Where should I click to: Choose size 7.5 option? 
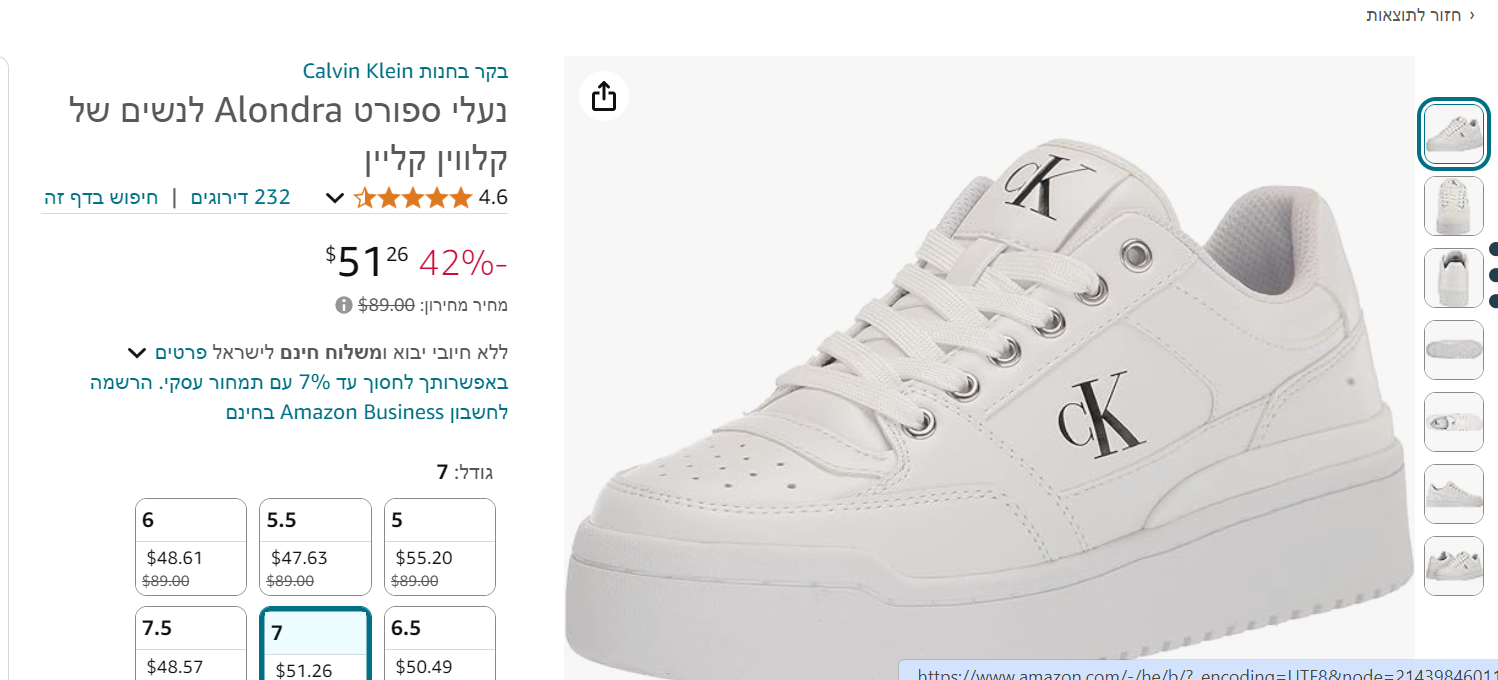(191, 644)
